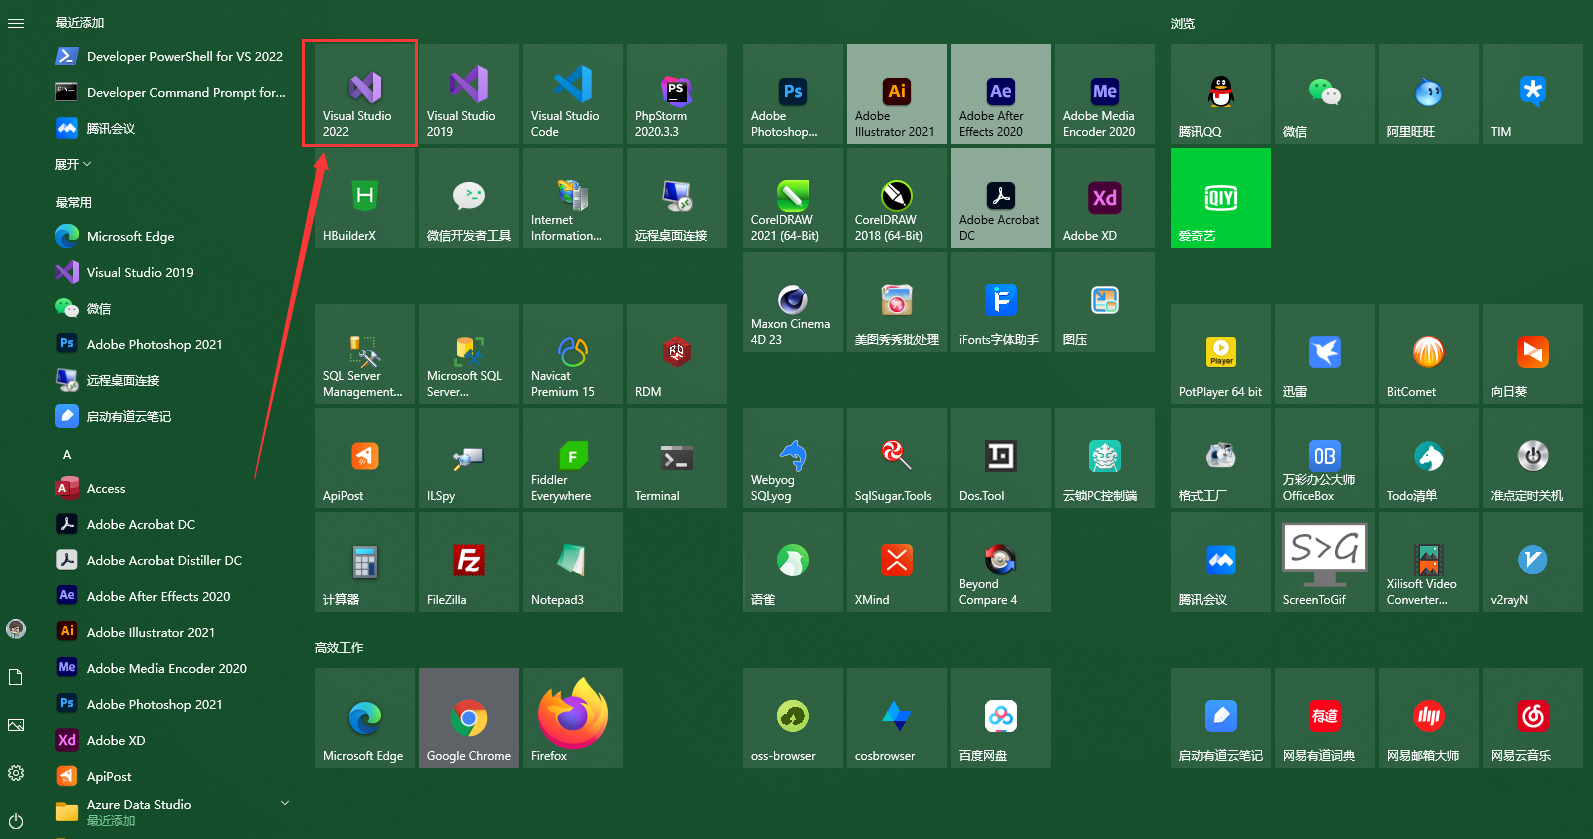Viewport: 1593px width, 839px height.
Task: Open the Fiddler Everywhere tile
Action: pos(572,458)
